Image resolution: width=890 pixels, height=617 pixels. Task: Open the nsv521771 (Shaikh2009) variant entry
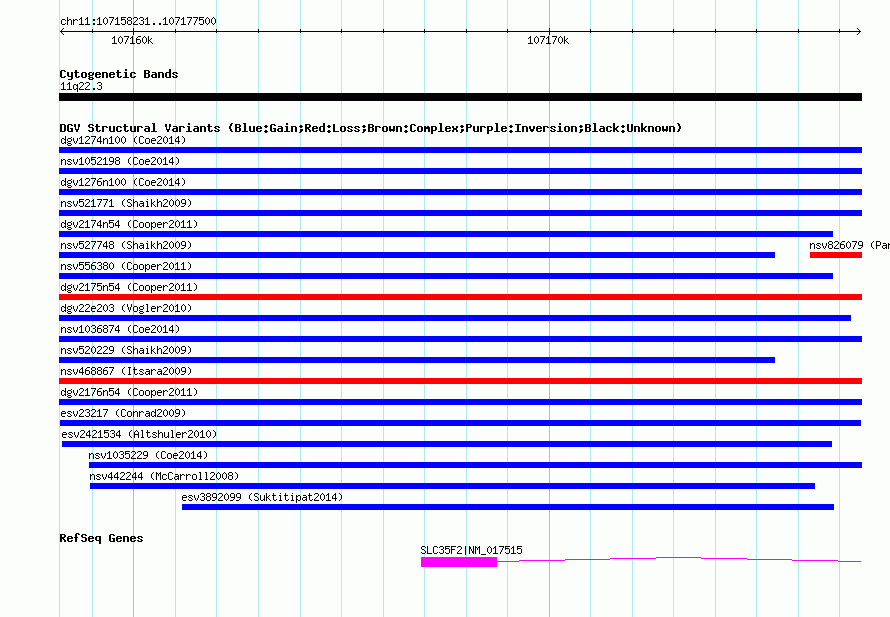click(x=125, y=203)
